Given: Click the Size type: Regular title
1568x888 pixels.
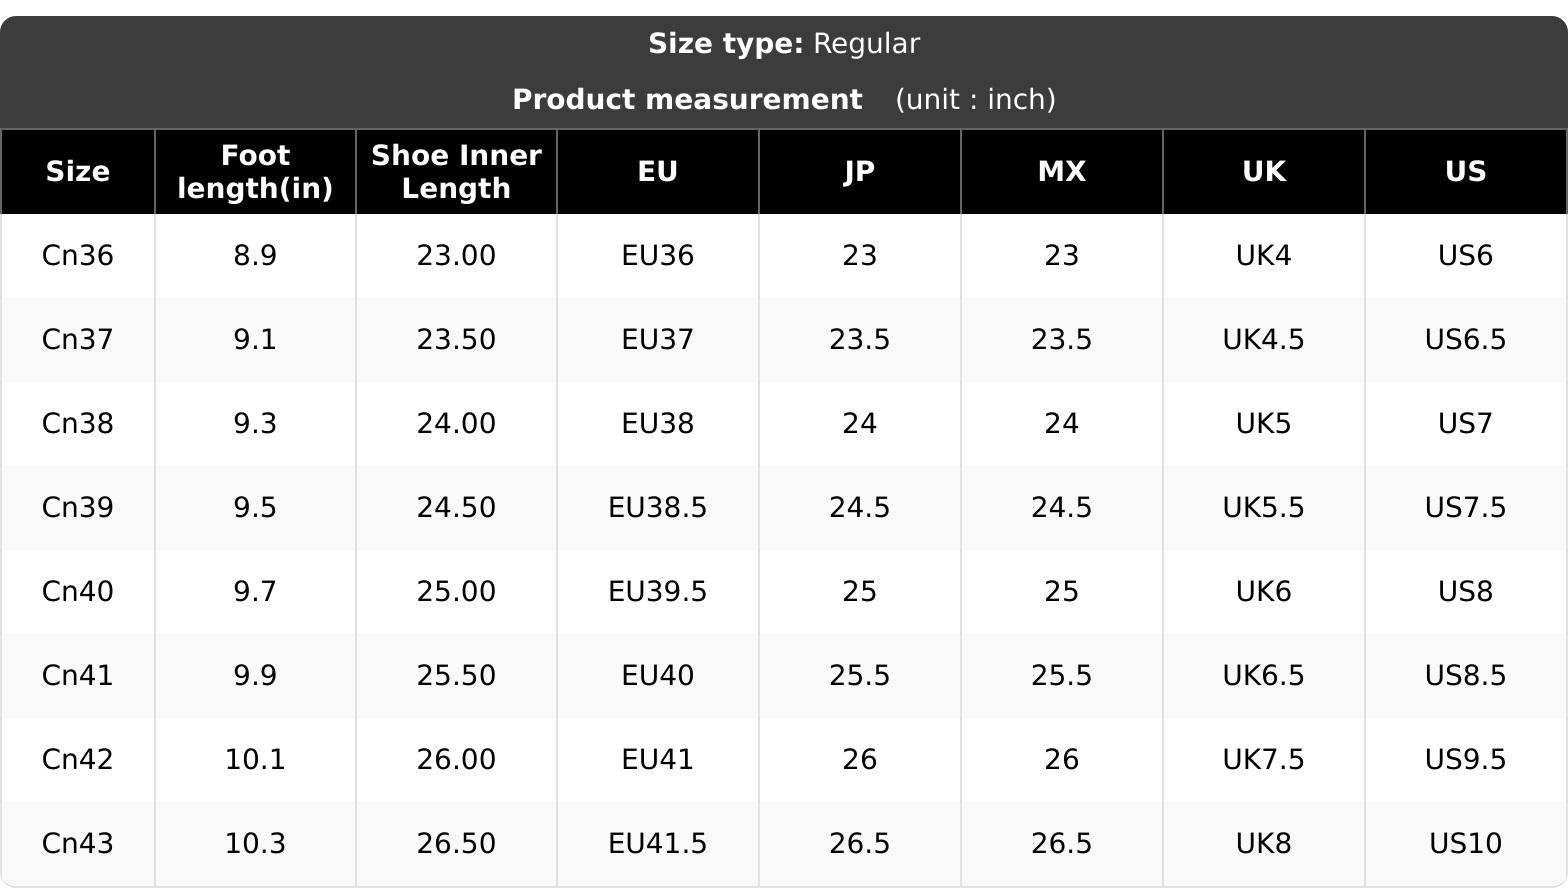Looking at the screenshot, I should coord(784,44).
